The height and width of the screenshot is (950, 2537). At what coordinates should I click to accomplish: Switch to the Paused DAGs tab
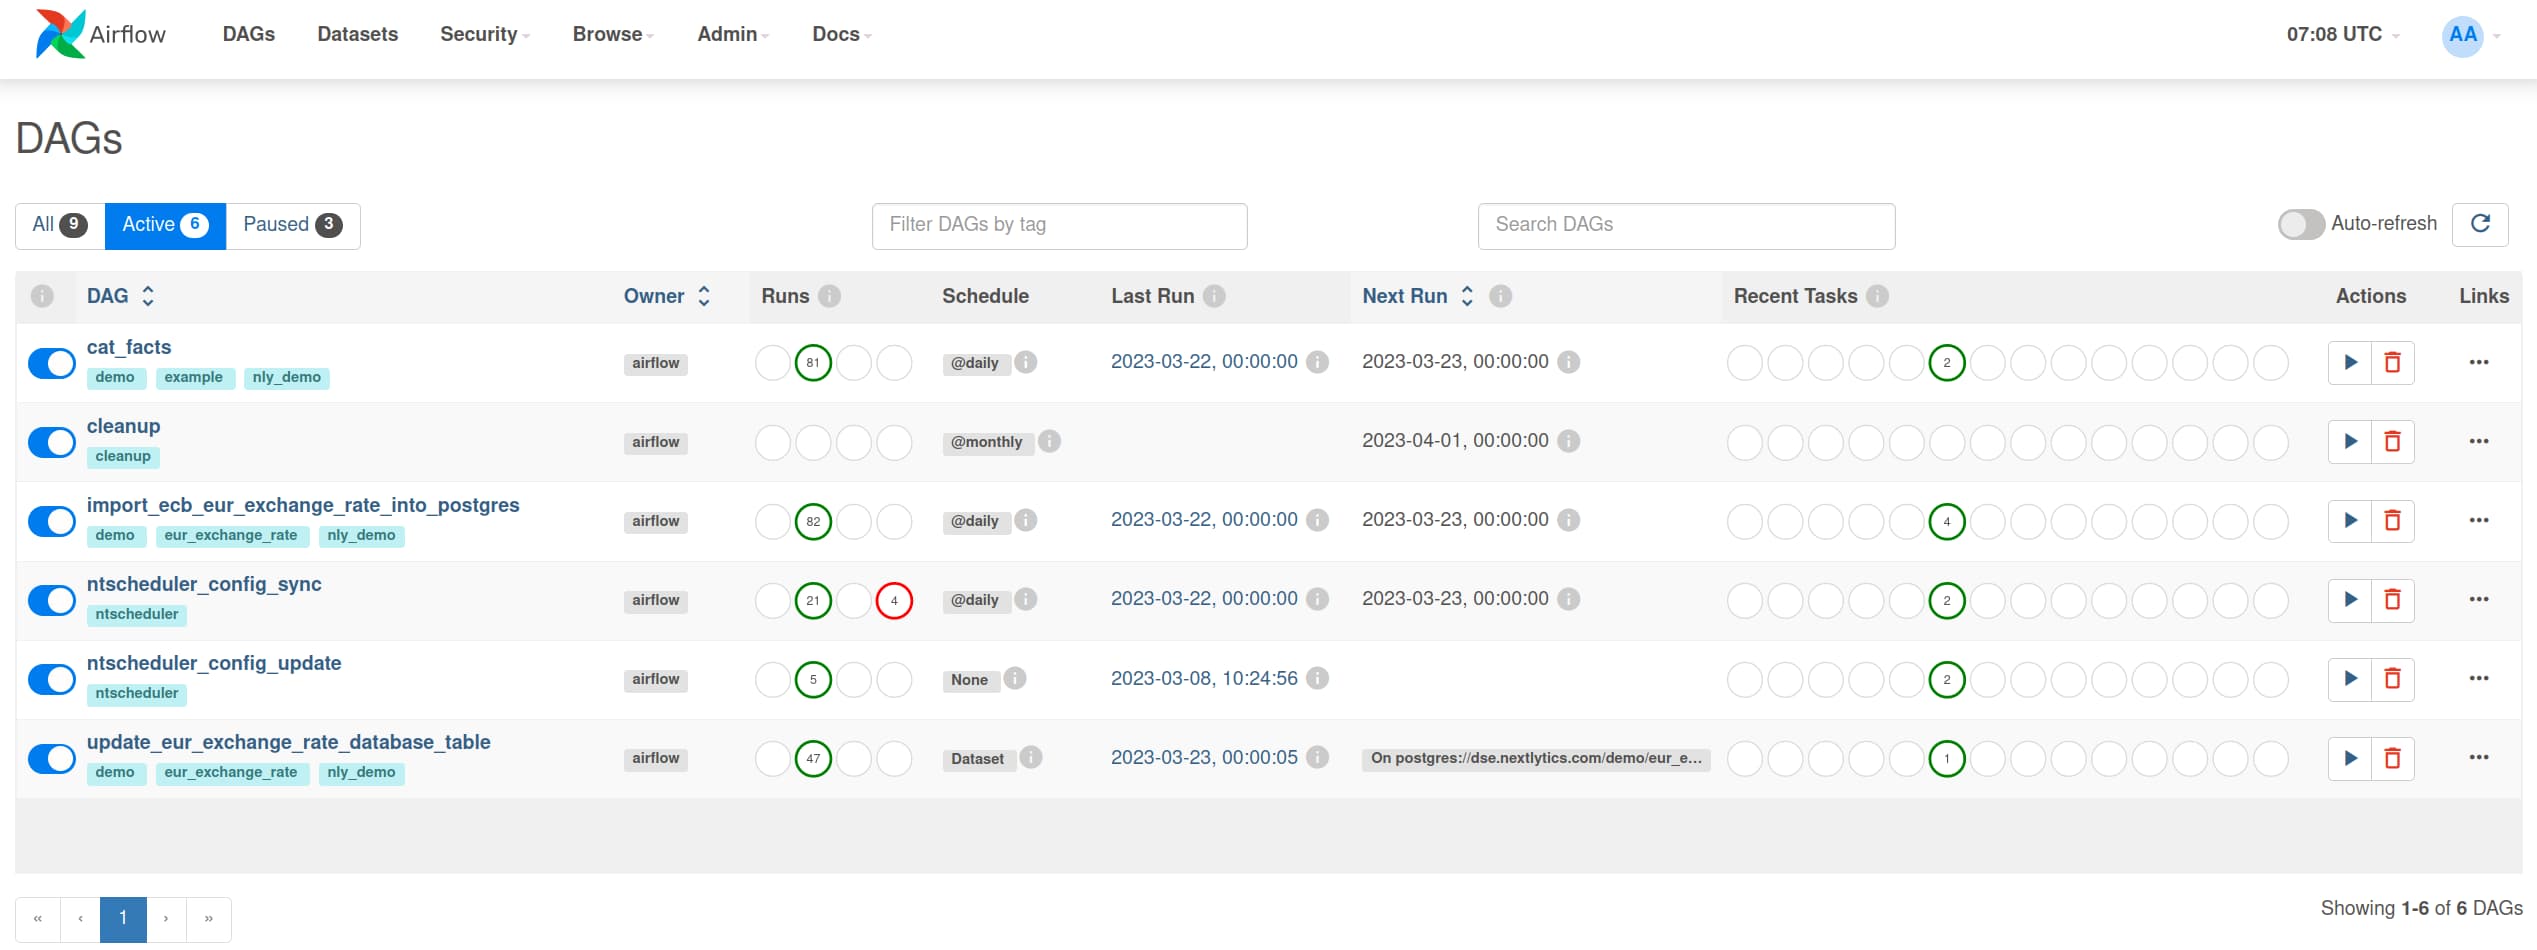coord(292,225)
